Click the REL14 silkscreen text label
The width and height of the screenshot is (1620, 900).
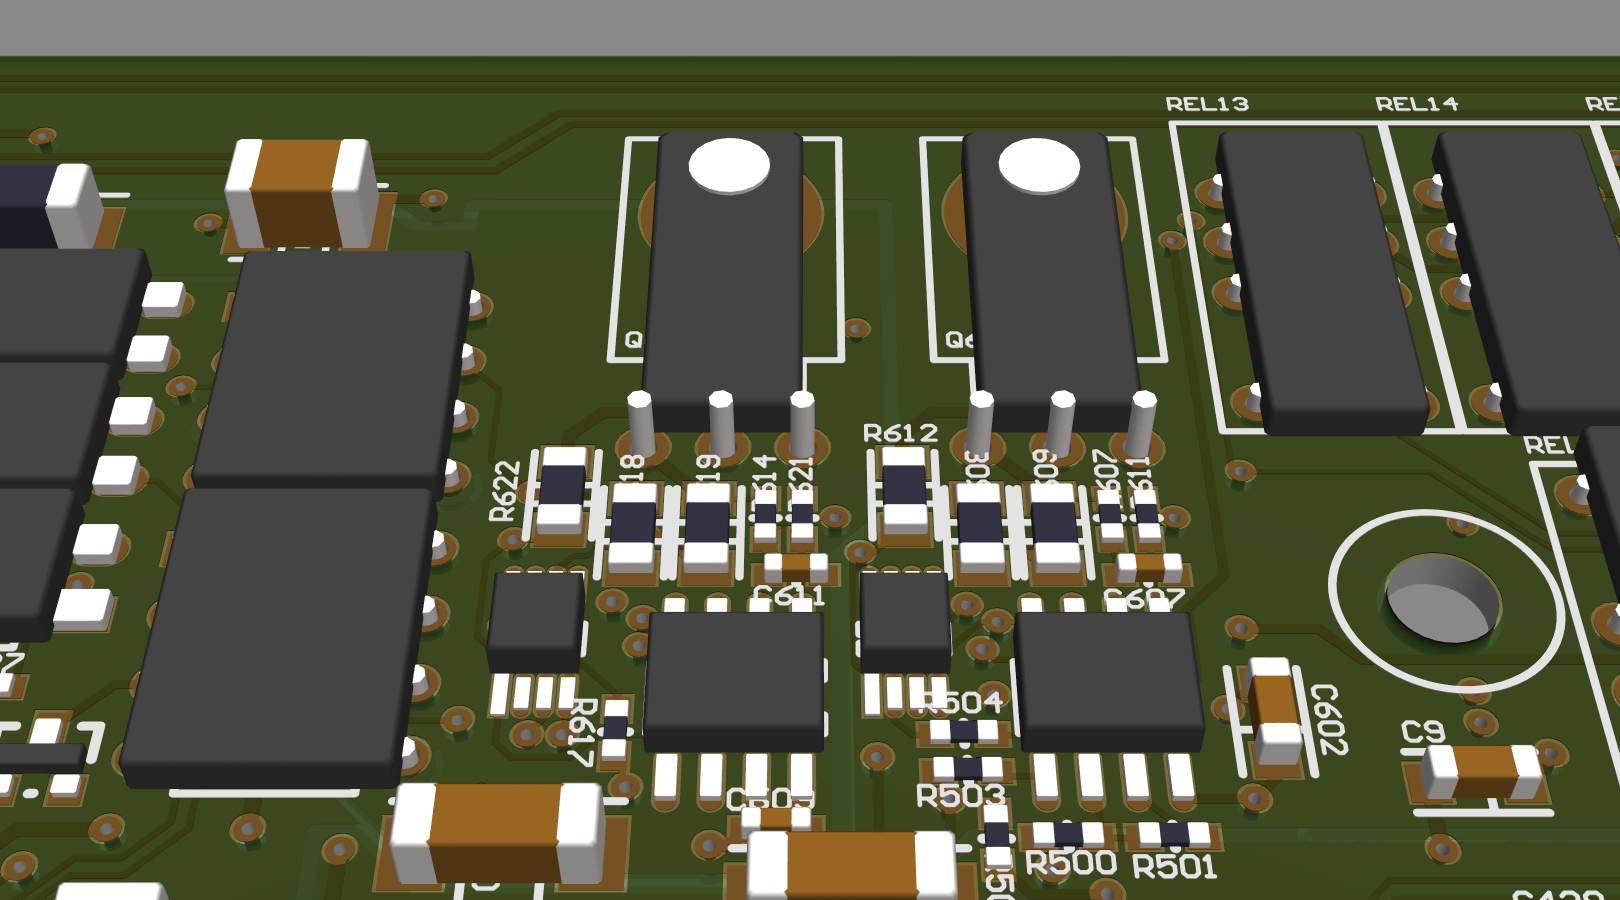(x=1417, y=101)
